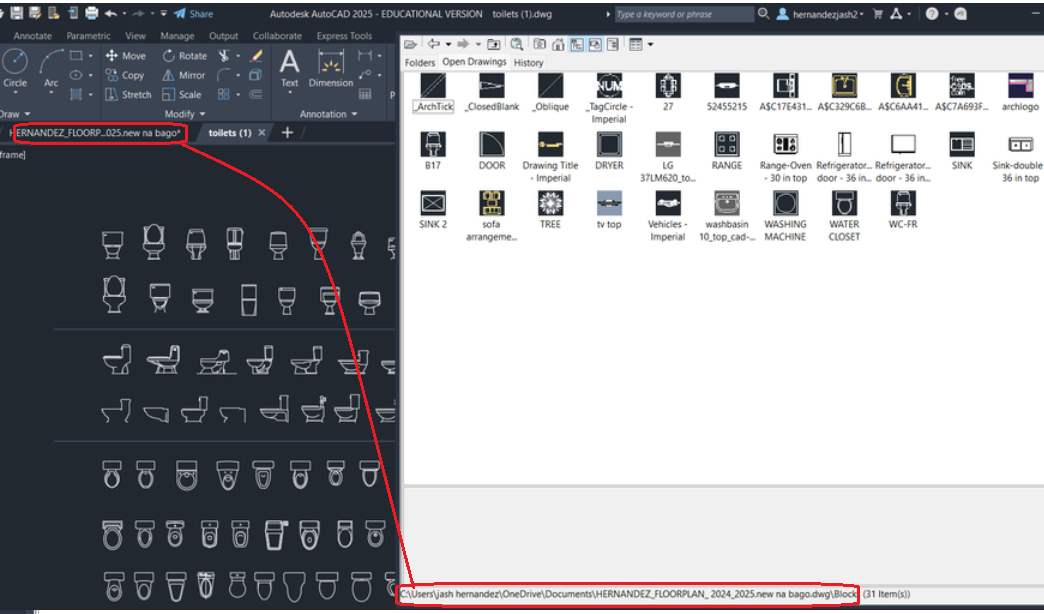Screen dimensions: 1044x614
Task: Activate the Move tool
Action: [x=133, y=56]
